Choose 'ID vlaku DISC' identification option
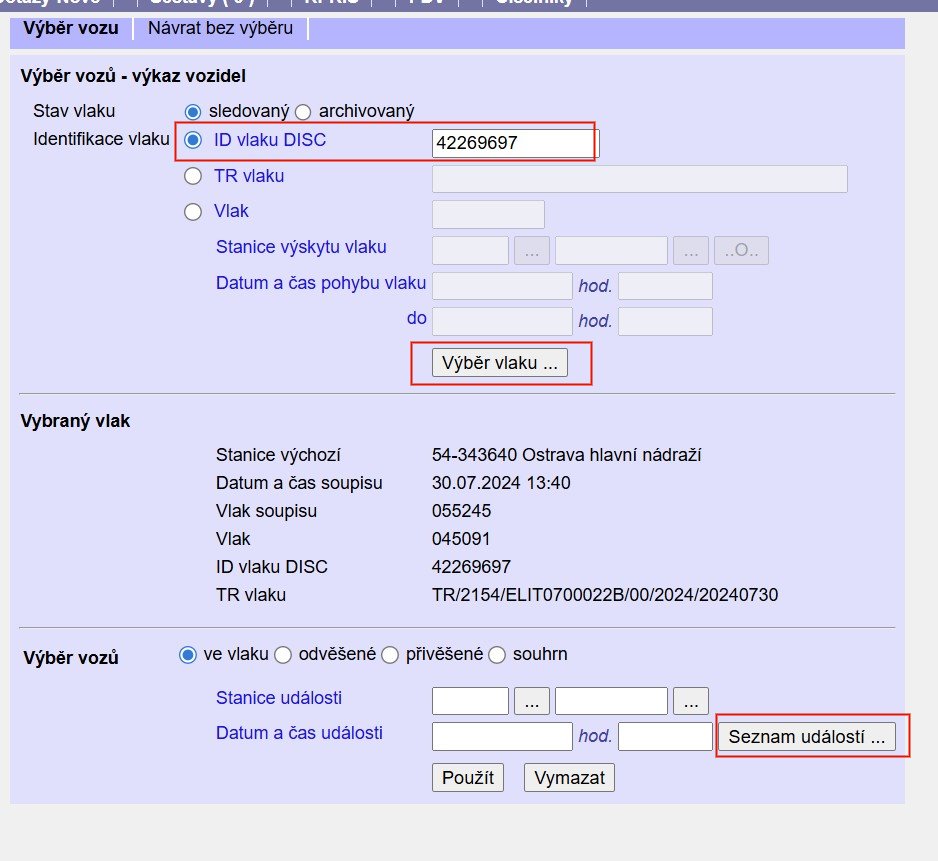The height and width of the screenshot is (861, 938). click(193, 141)
